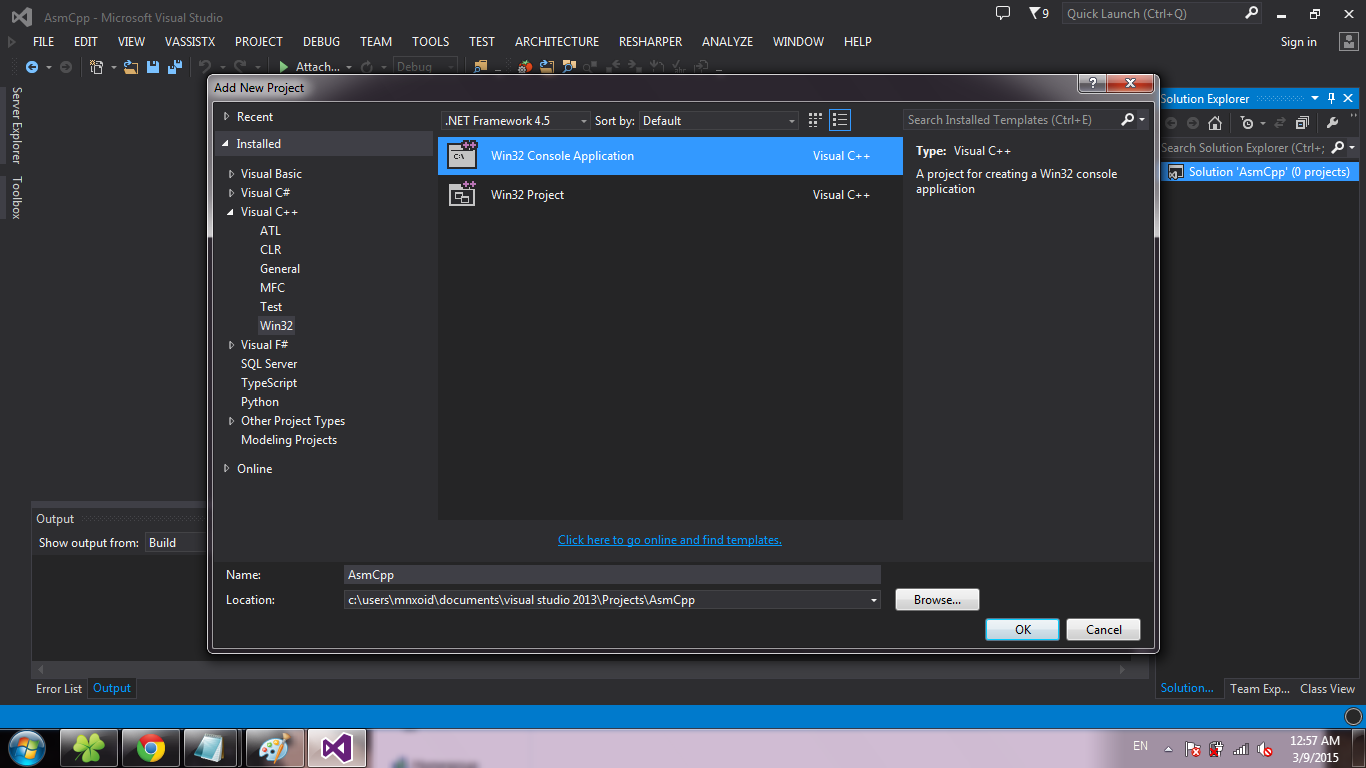Select the MFC category under Visual C++
This screenshot has width=1366, height=768.
272,288
